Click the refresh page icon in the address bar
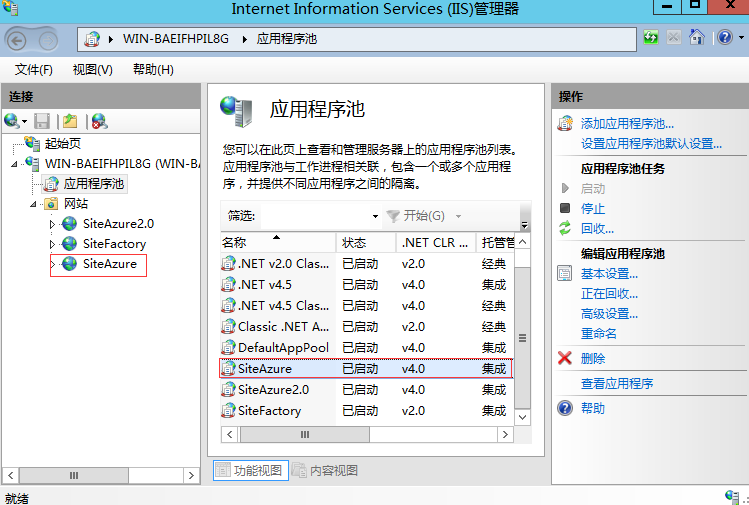The height and width of the screenshot is (505, 749). click(651, 38)
